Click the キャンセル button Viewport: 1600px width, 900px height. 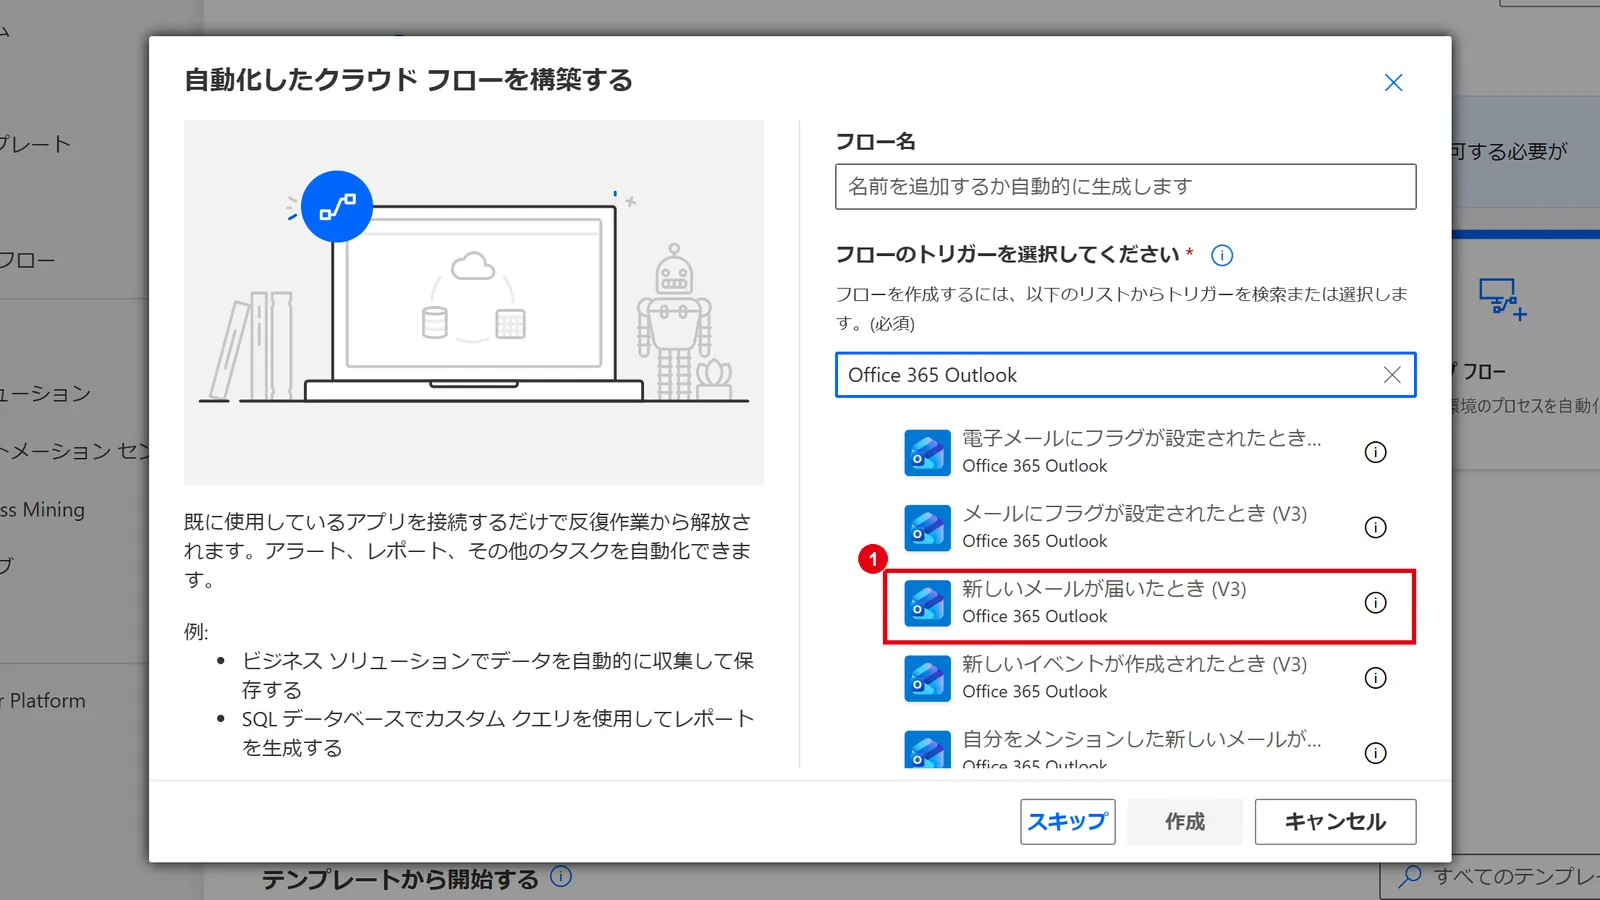tap(1335, 822)
